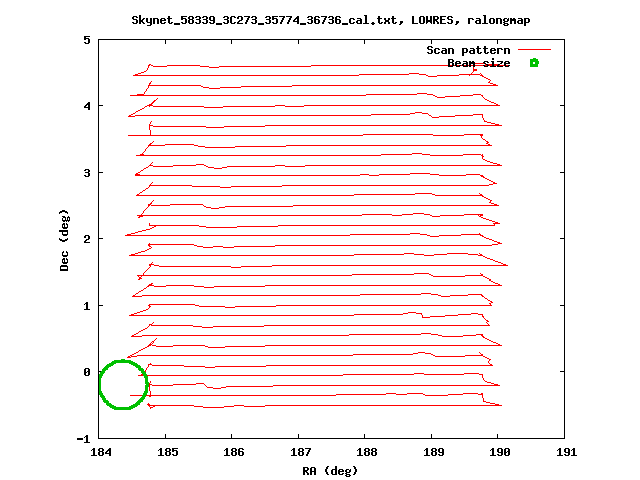Click the 'Dec (deg)' axis label
The image size is (640, 480).
tap(64, 240)
